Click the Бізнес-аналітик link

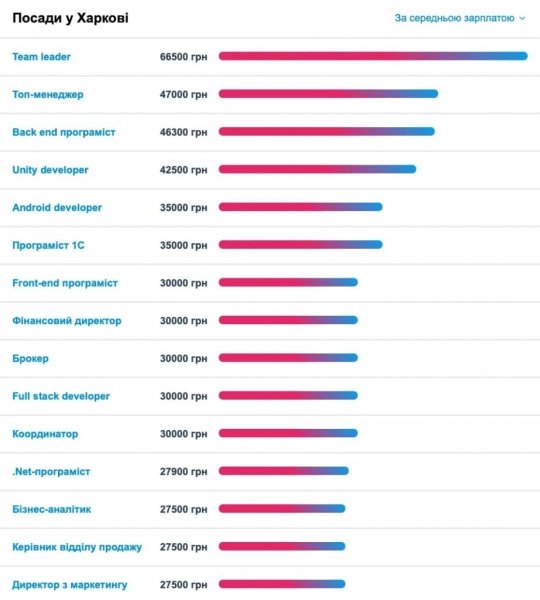pyautogui.click(x=52, y=509)
